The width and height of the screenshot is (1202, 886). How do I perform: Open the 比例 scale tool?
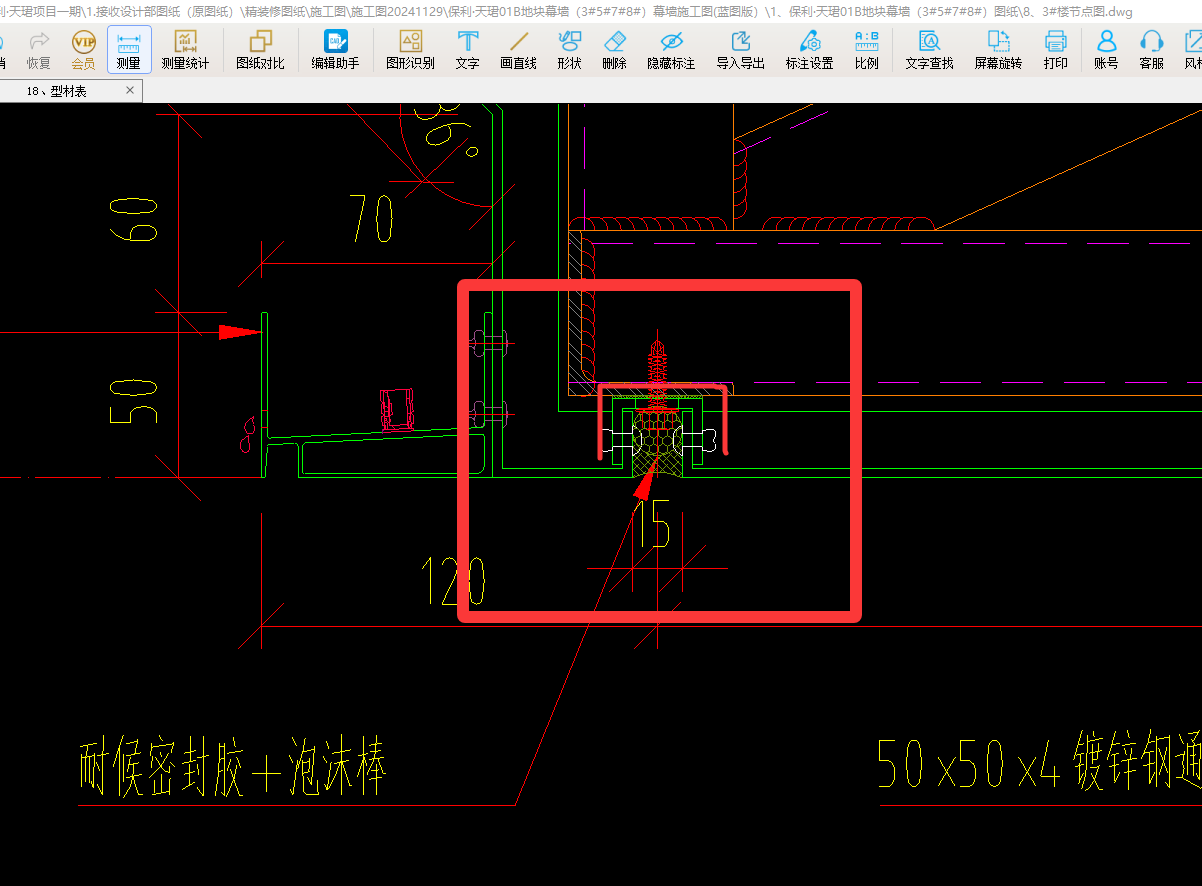(867, 50)
